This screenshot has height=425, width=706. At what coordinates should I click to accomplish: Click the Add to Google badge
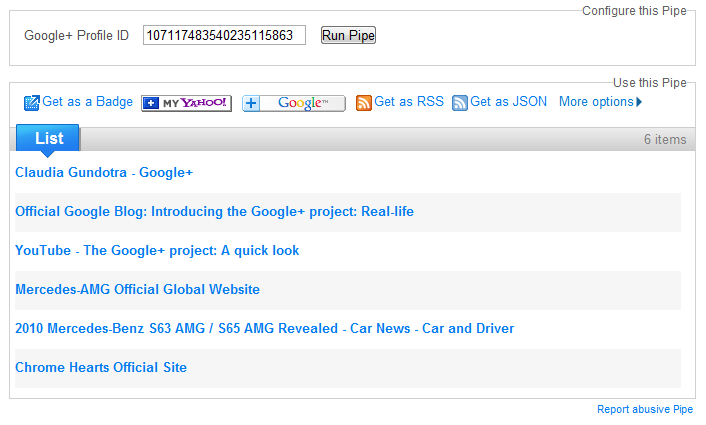click(294, 103)
